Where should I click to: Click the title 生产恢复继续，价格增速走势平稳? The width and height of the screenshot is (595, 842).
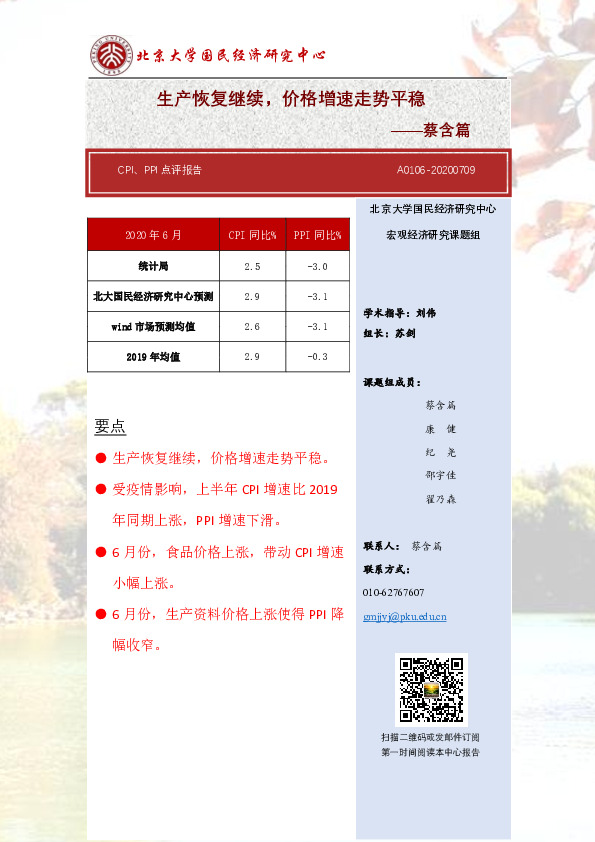tap(291, 98)
